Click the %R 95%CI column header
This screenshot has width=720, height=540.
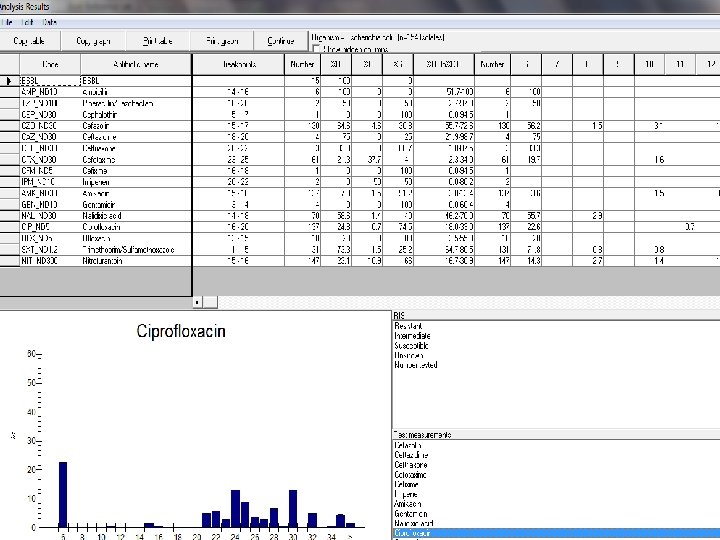[x=444, y=64]
